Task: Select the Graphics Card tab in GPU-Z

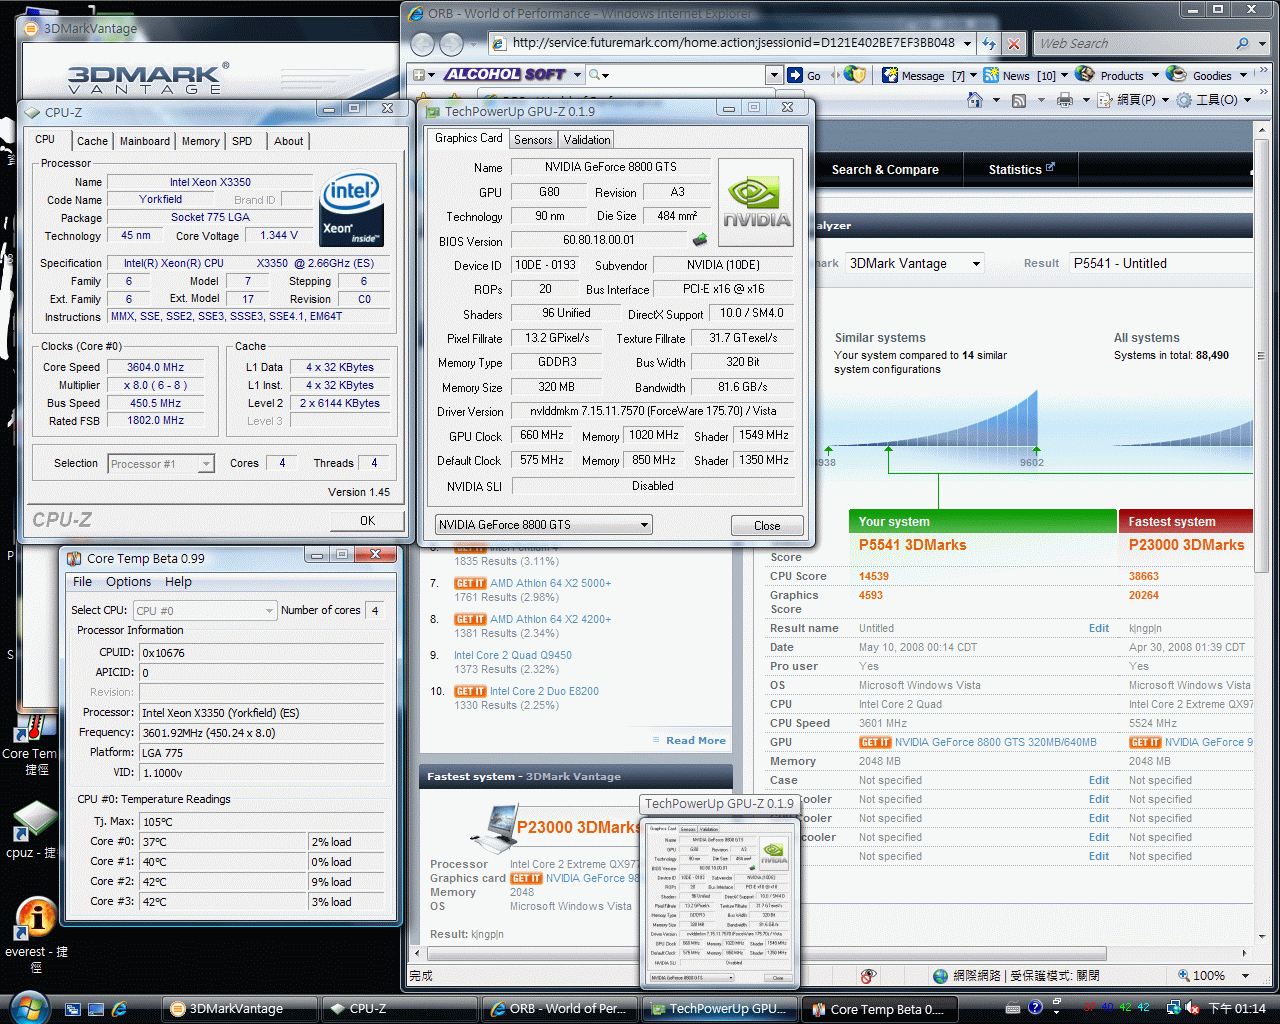Action: click(x=468, y=138)
